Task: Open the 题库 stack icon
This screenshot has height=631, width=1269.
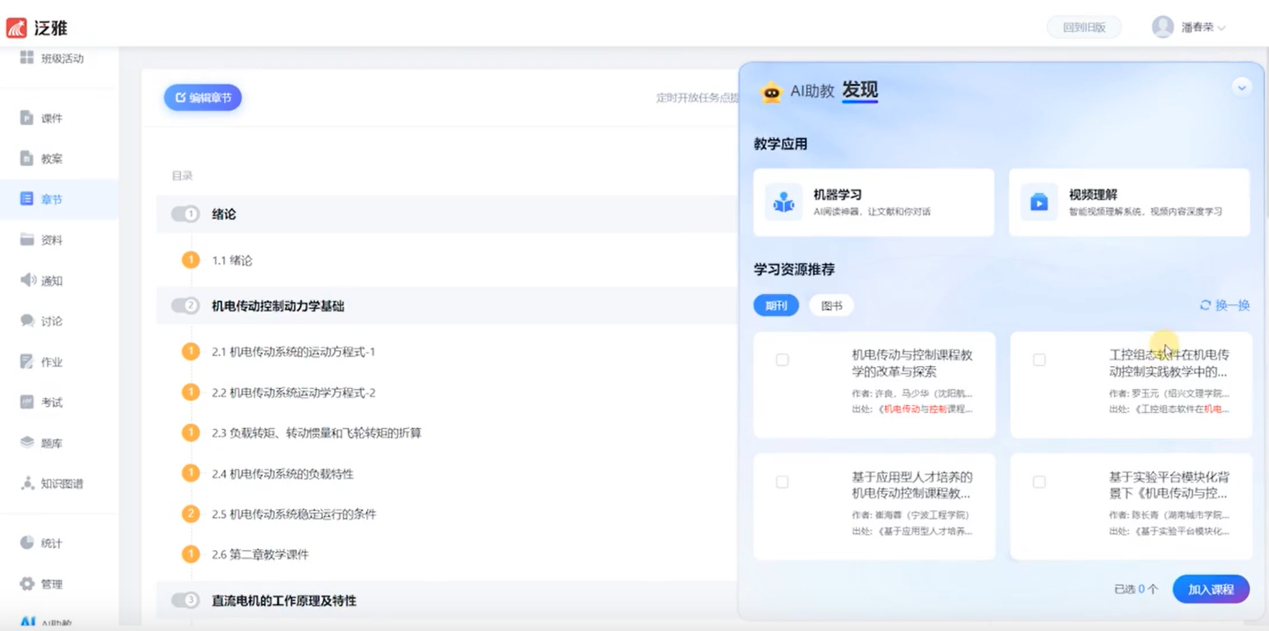Action: [27, 442]
